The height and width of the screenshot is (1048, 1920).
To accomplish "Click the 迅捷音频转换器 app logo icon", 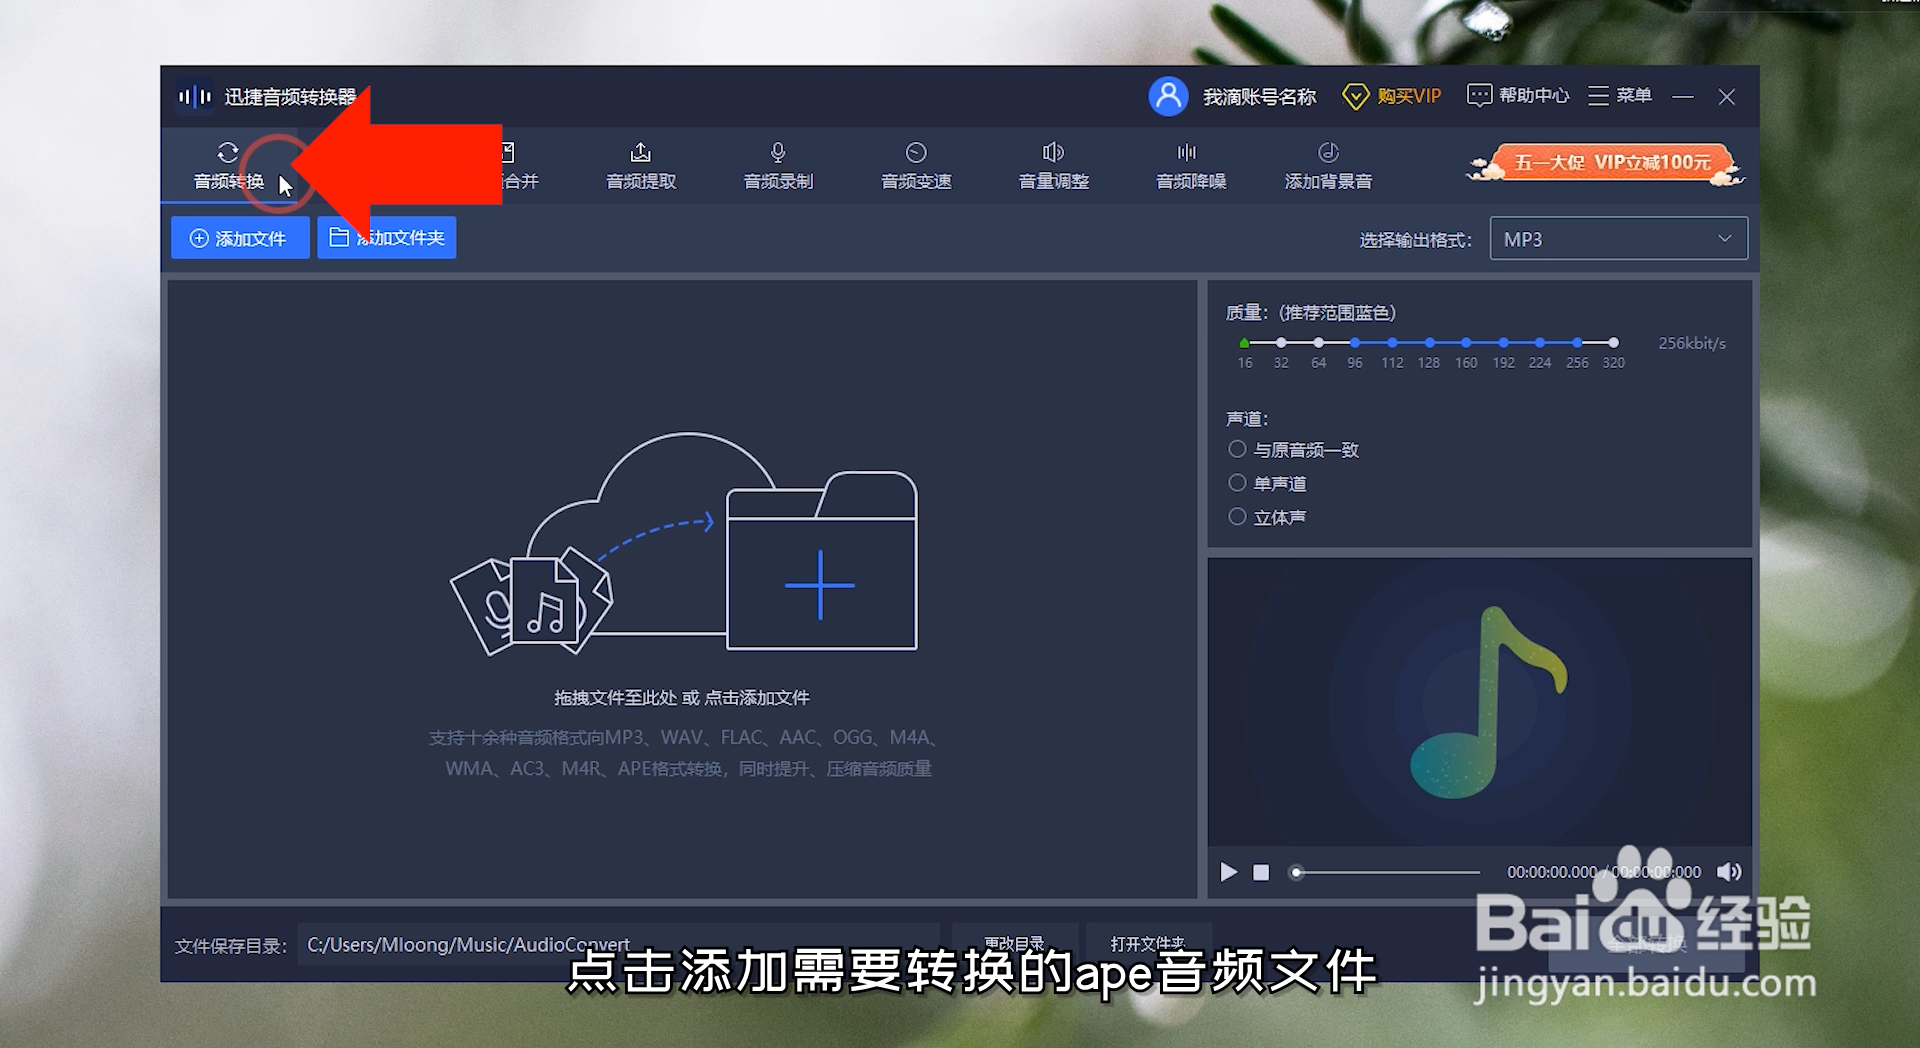I will (x=195, y=97).
